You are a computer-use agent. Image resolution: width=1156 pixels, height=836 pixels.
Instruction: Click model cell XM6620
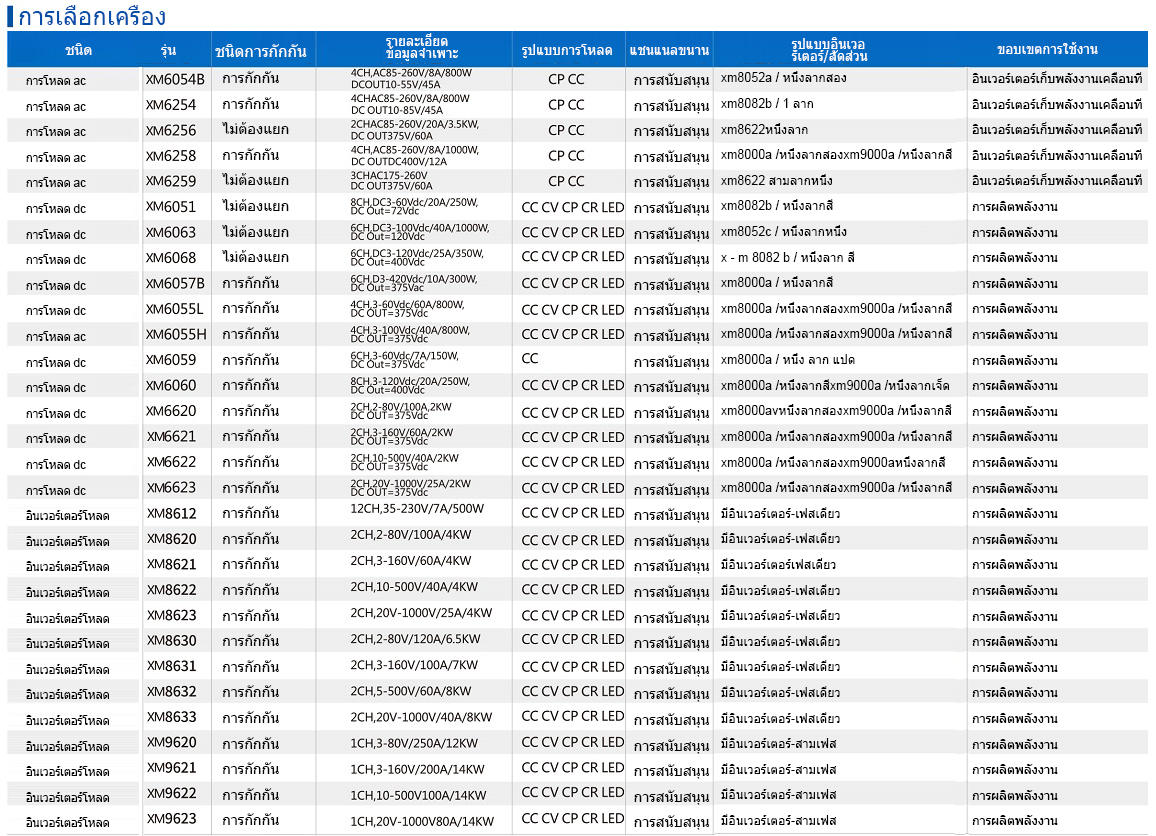tap(171, 411)
